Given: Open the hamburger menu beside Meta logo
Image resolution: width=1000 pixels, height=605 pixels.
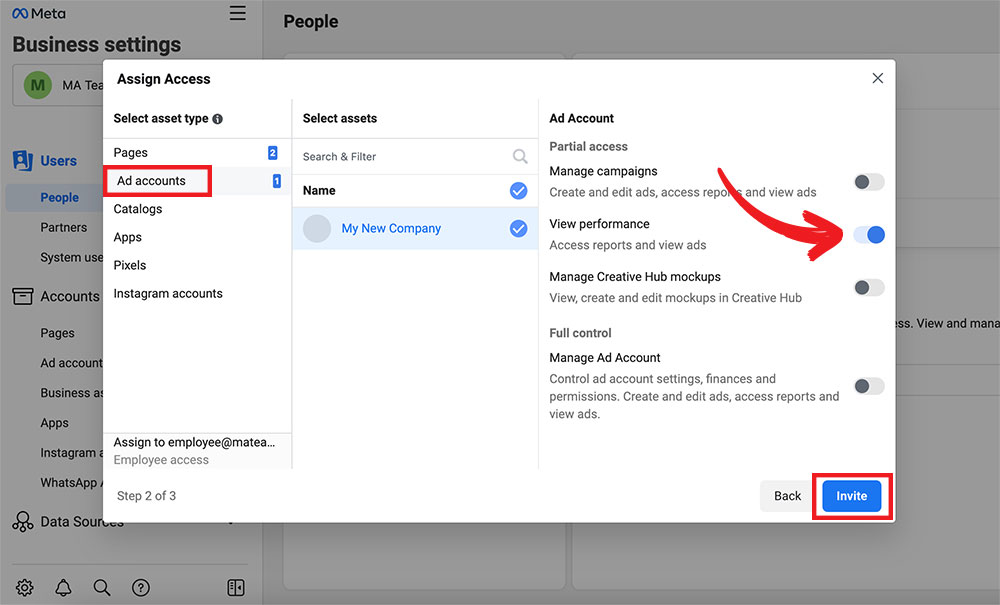Looking at the screenshot, I should [237, 13].
